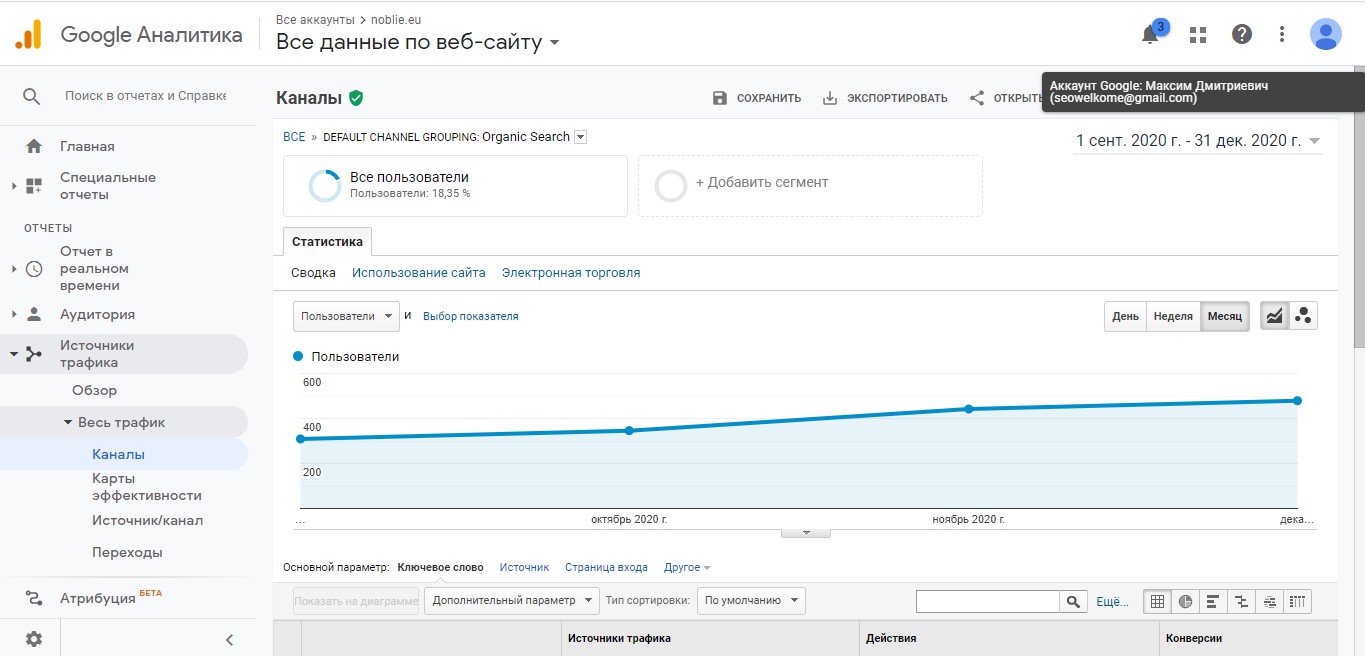1365x656 pixels.
Task: Select the comparison view icon
Action: 1241,601
